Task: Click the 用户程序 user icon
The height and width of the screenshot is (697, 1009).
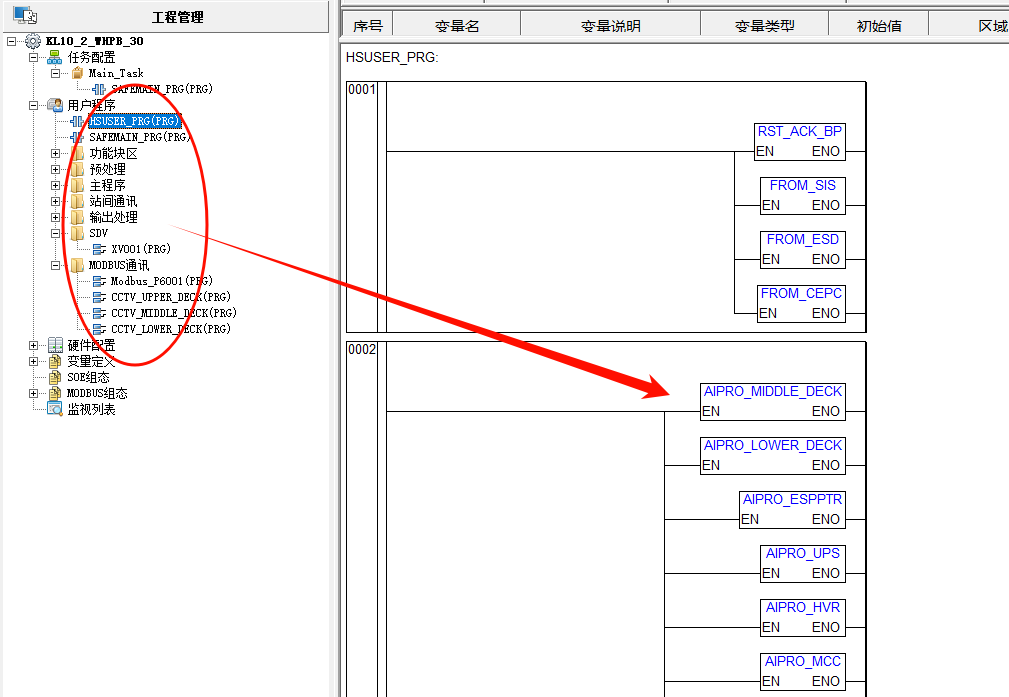Action: point(55,105)
